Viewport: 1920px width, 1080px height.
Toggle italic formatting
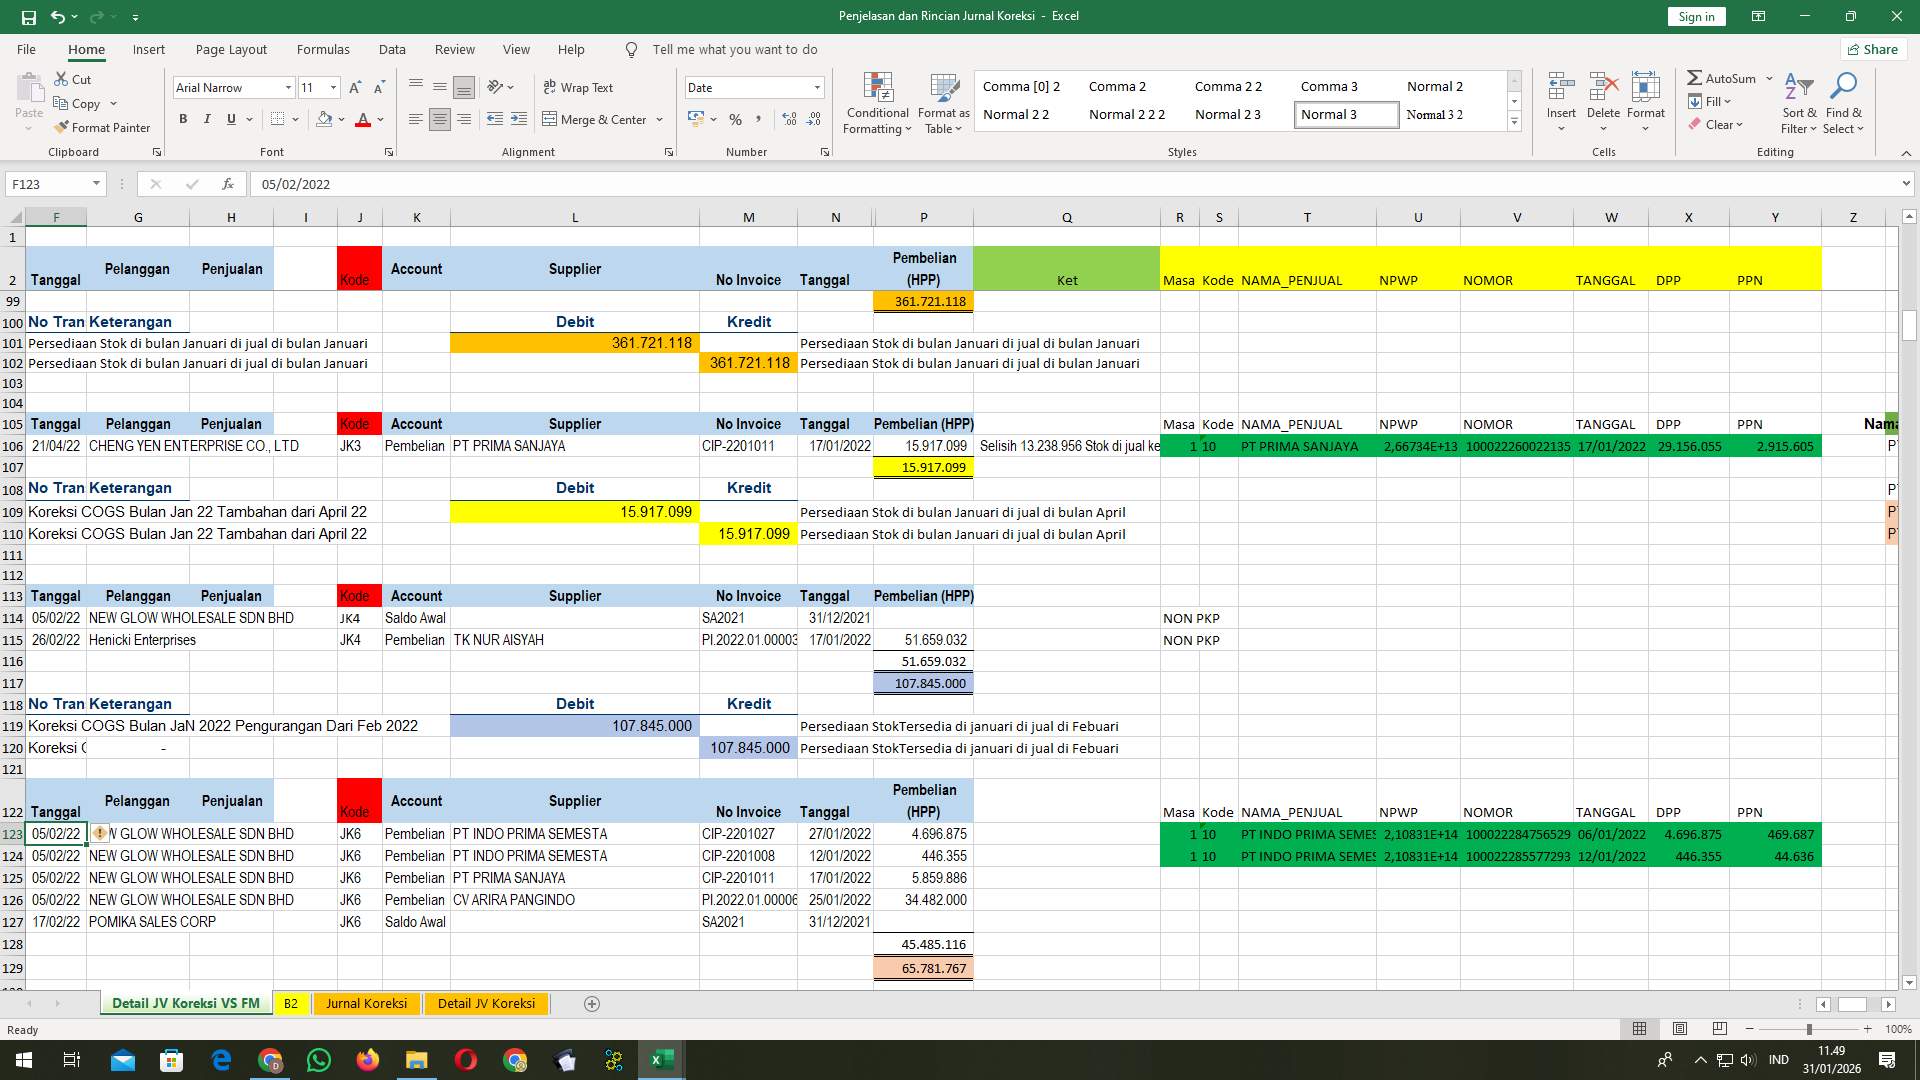[x=207, y=119]
